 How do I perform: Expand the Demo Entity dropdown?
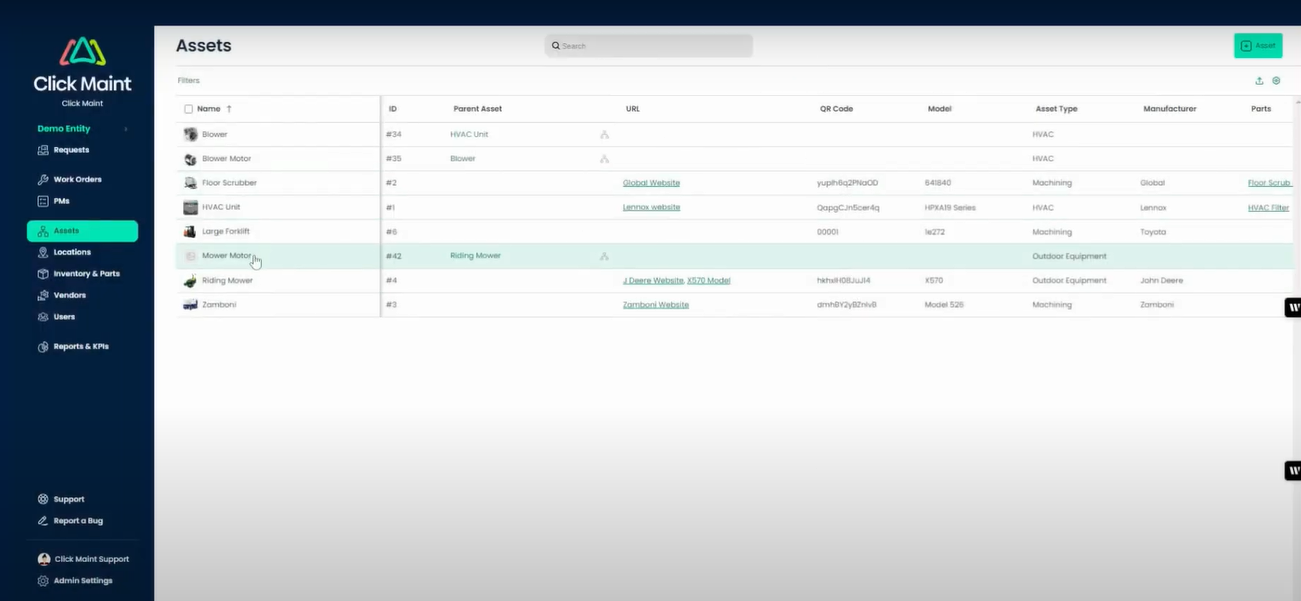tap(124, 128)
